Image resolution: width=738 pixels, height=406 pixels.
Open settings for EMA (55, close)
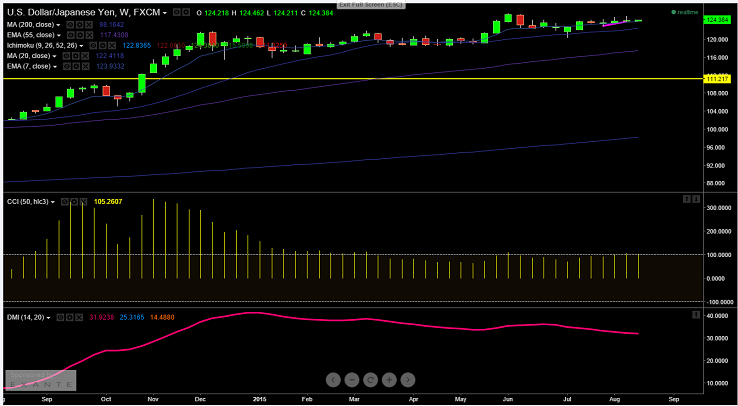coord(80,35)
